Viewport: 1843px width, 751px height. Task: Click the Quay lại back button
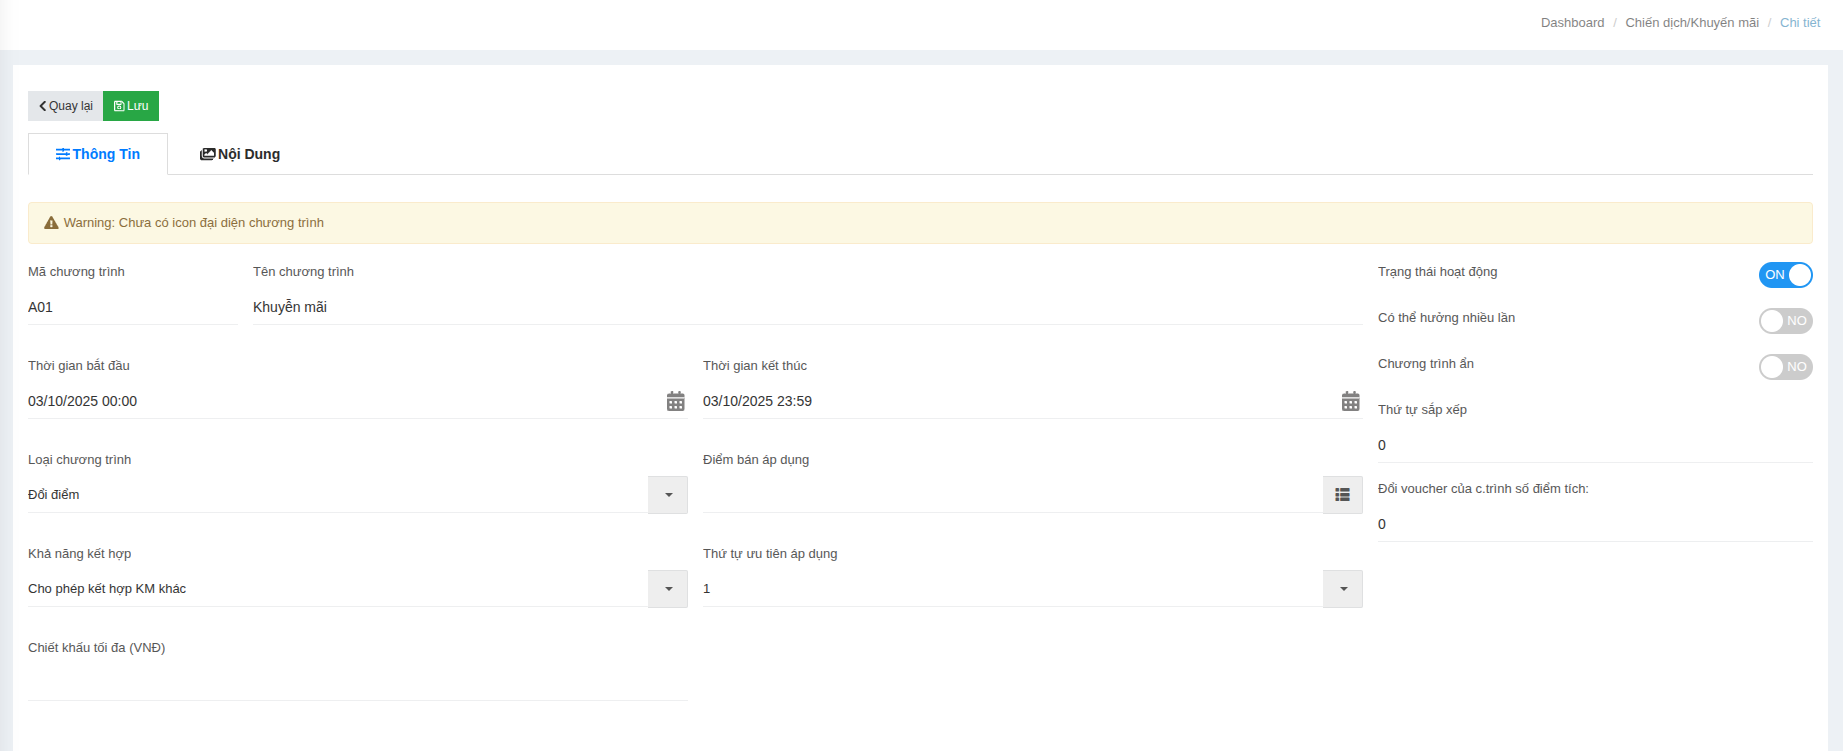click(x=66, y=106)
